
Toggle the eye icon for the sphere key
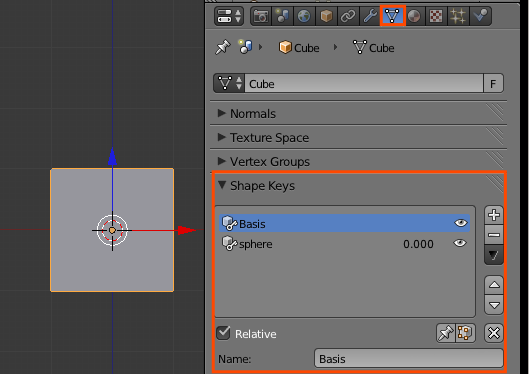pos(460,243)
